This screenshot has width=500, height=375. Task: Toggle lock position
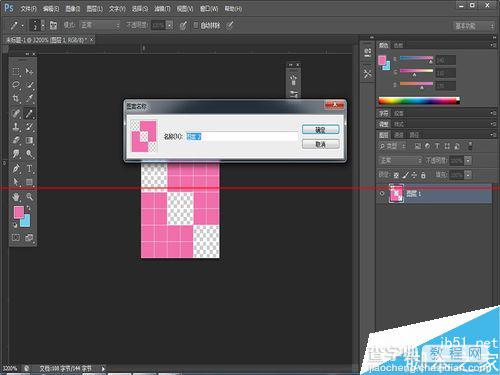[x=414, y=175]
